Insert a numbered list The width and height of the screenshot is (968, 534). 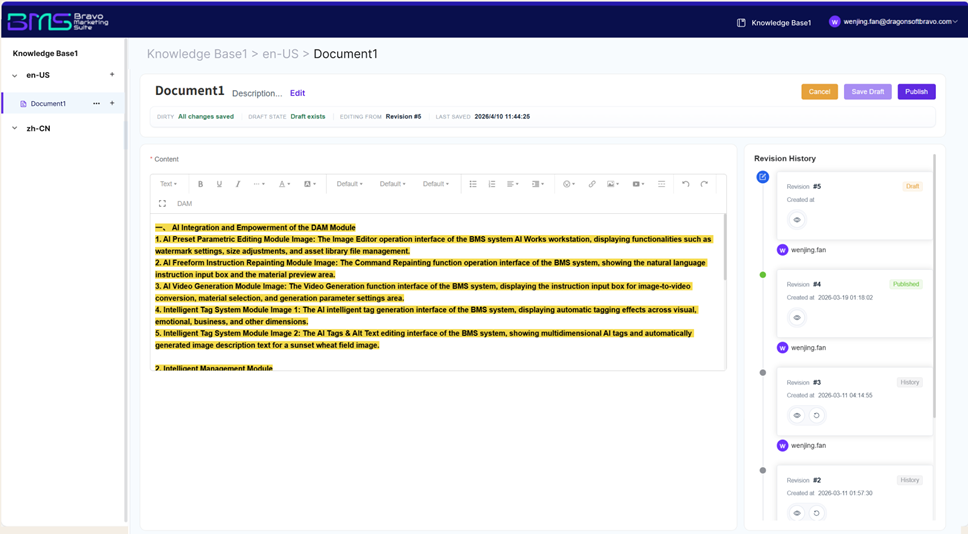491,184
